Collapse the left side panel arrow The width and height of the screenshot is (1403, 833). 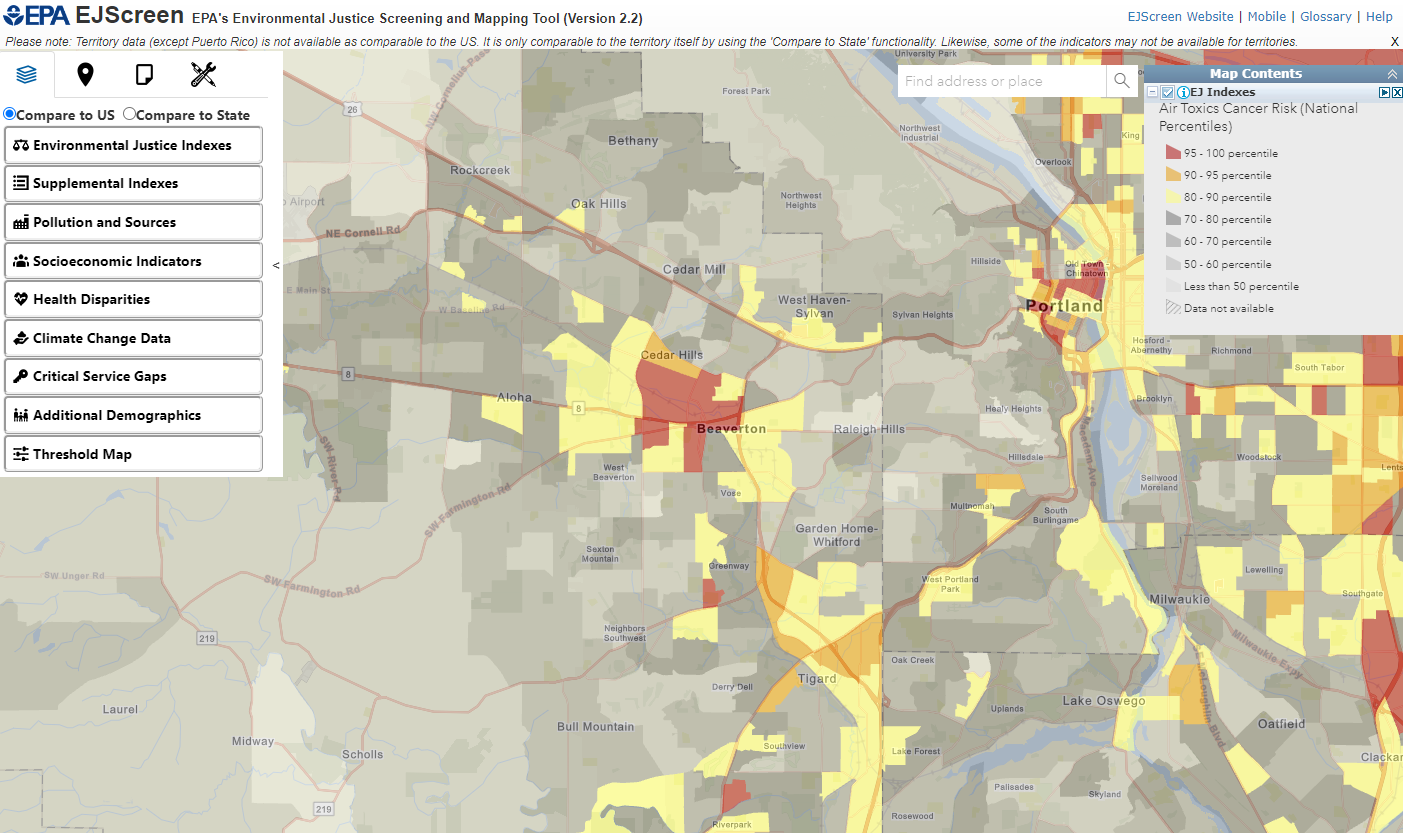pyautogui.click(x=276, y=265)
